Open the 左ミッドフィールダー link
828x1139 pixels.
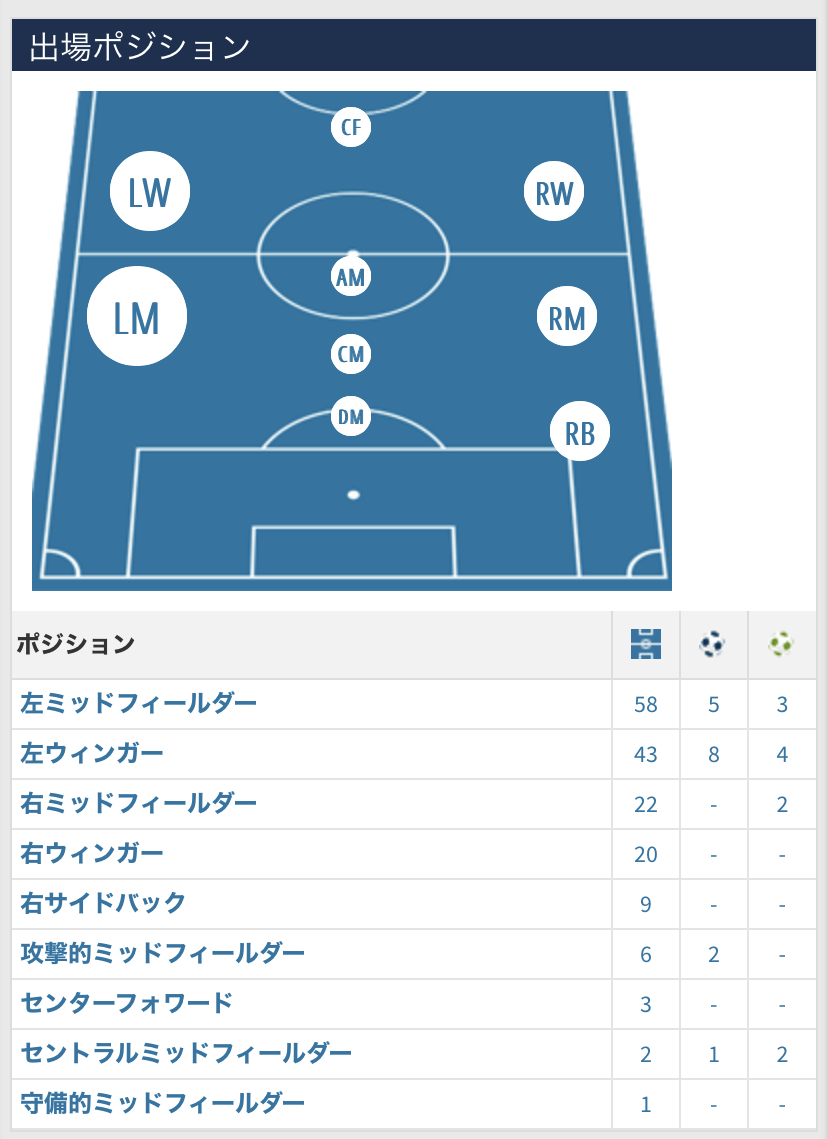[x=139, y=703]
